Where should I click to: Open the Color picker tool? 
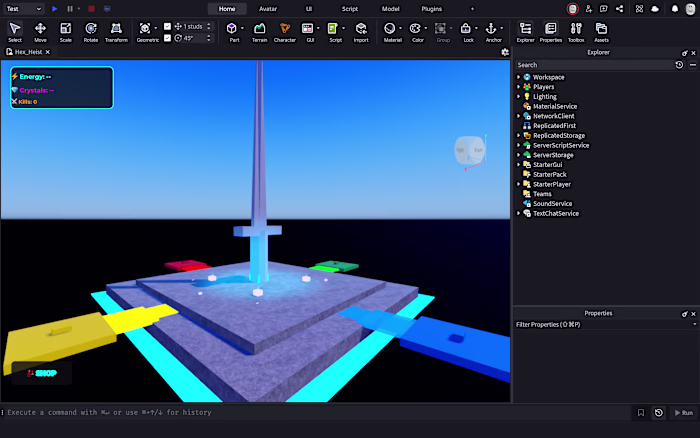pyautogui.click(x=416, y=32)
